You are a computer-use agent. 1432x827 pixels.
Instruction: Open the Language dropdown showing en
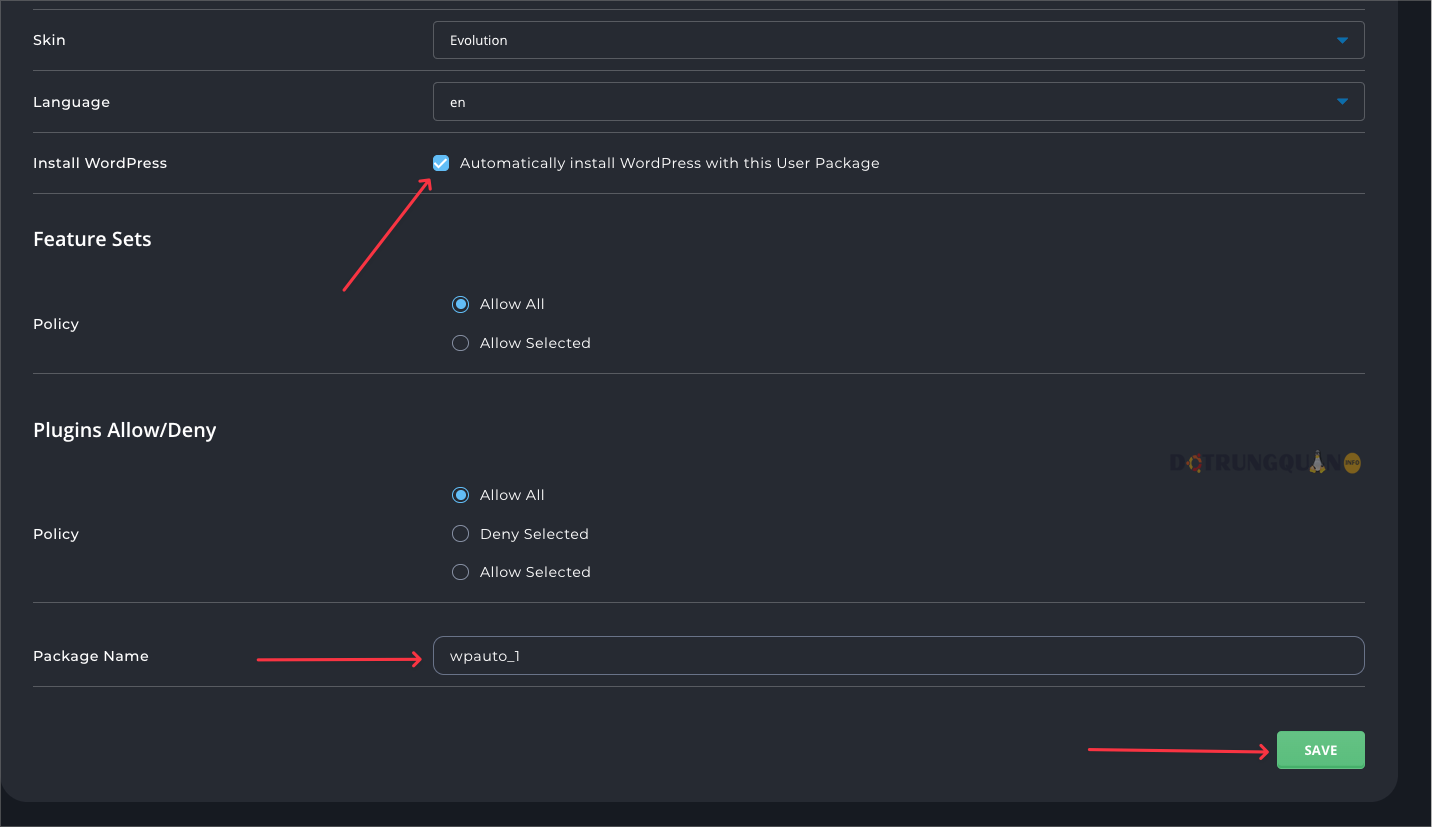point(898,102)
